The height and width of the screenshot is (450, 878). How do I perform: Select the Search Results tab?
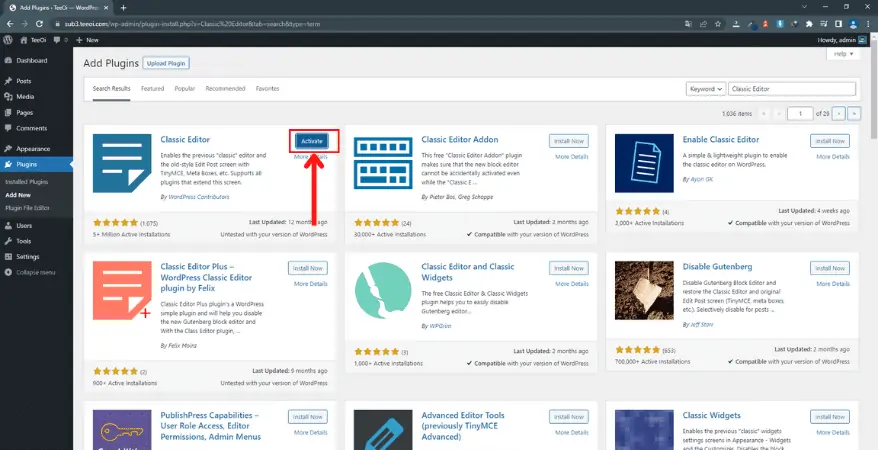pos(111,88)
